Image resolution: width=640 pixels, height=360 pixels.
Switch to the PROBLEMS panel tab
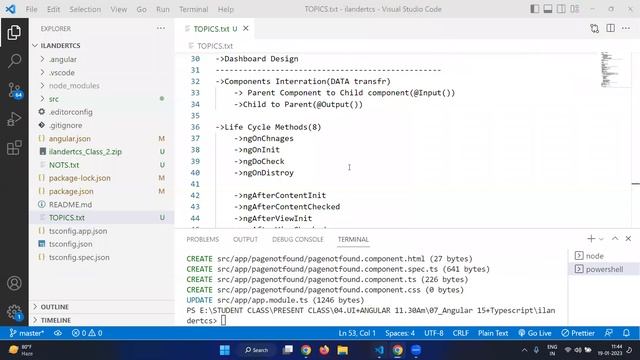tap(202, 239)
